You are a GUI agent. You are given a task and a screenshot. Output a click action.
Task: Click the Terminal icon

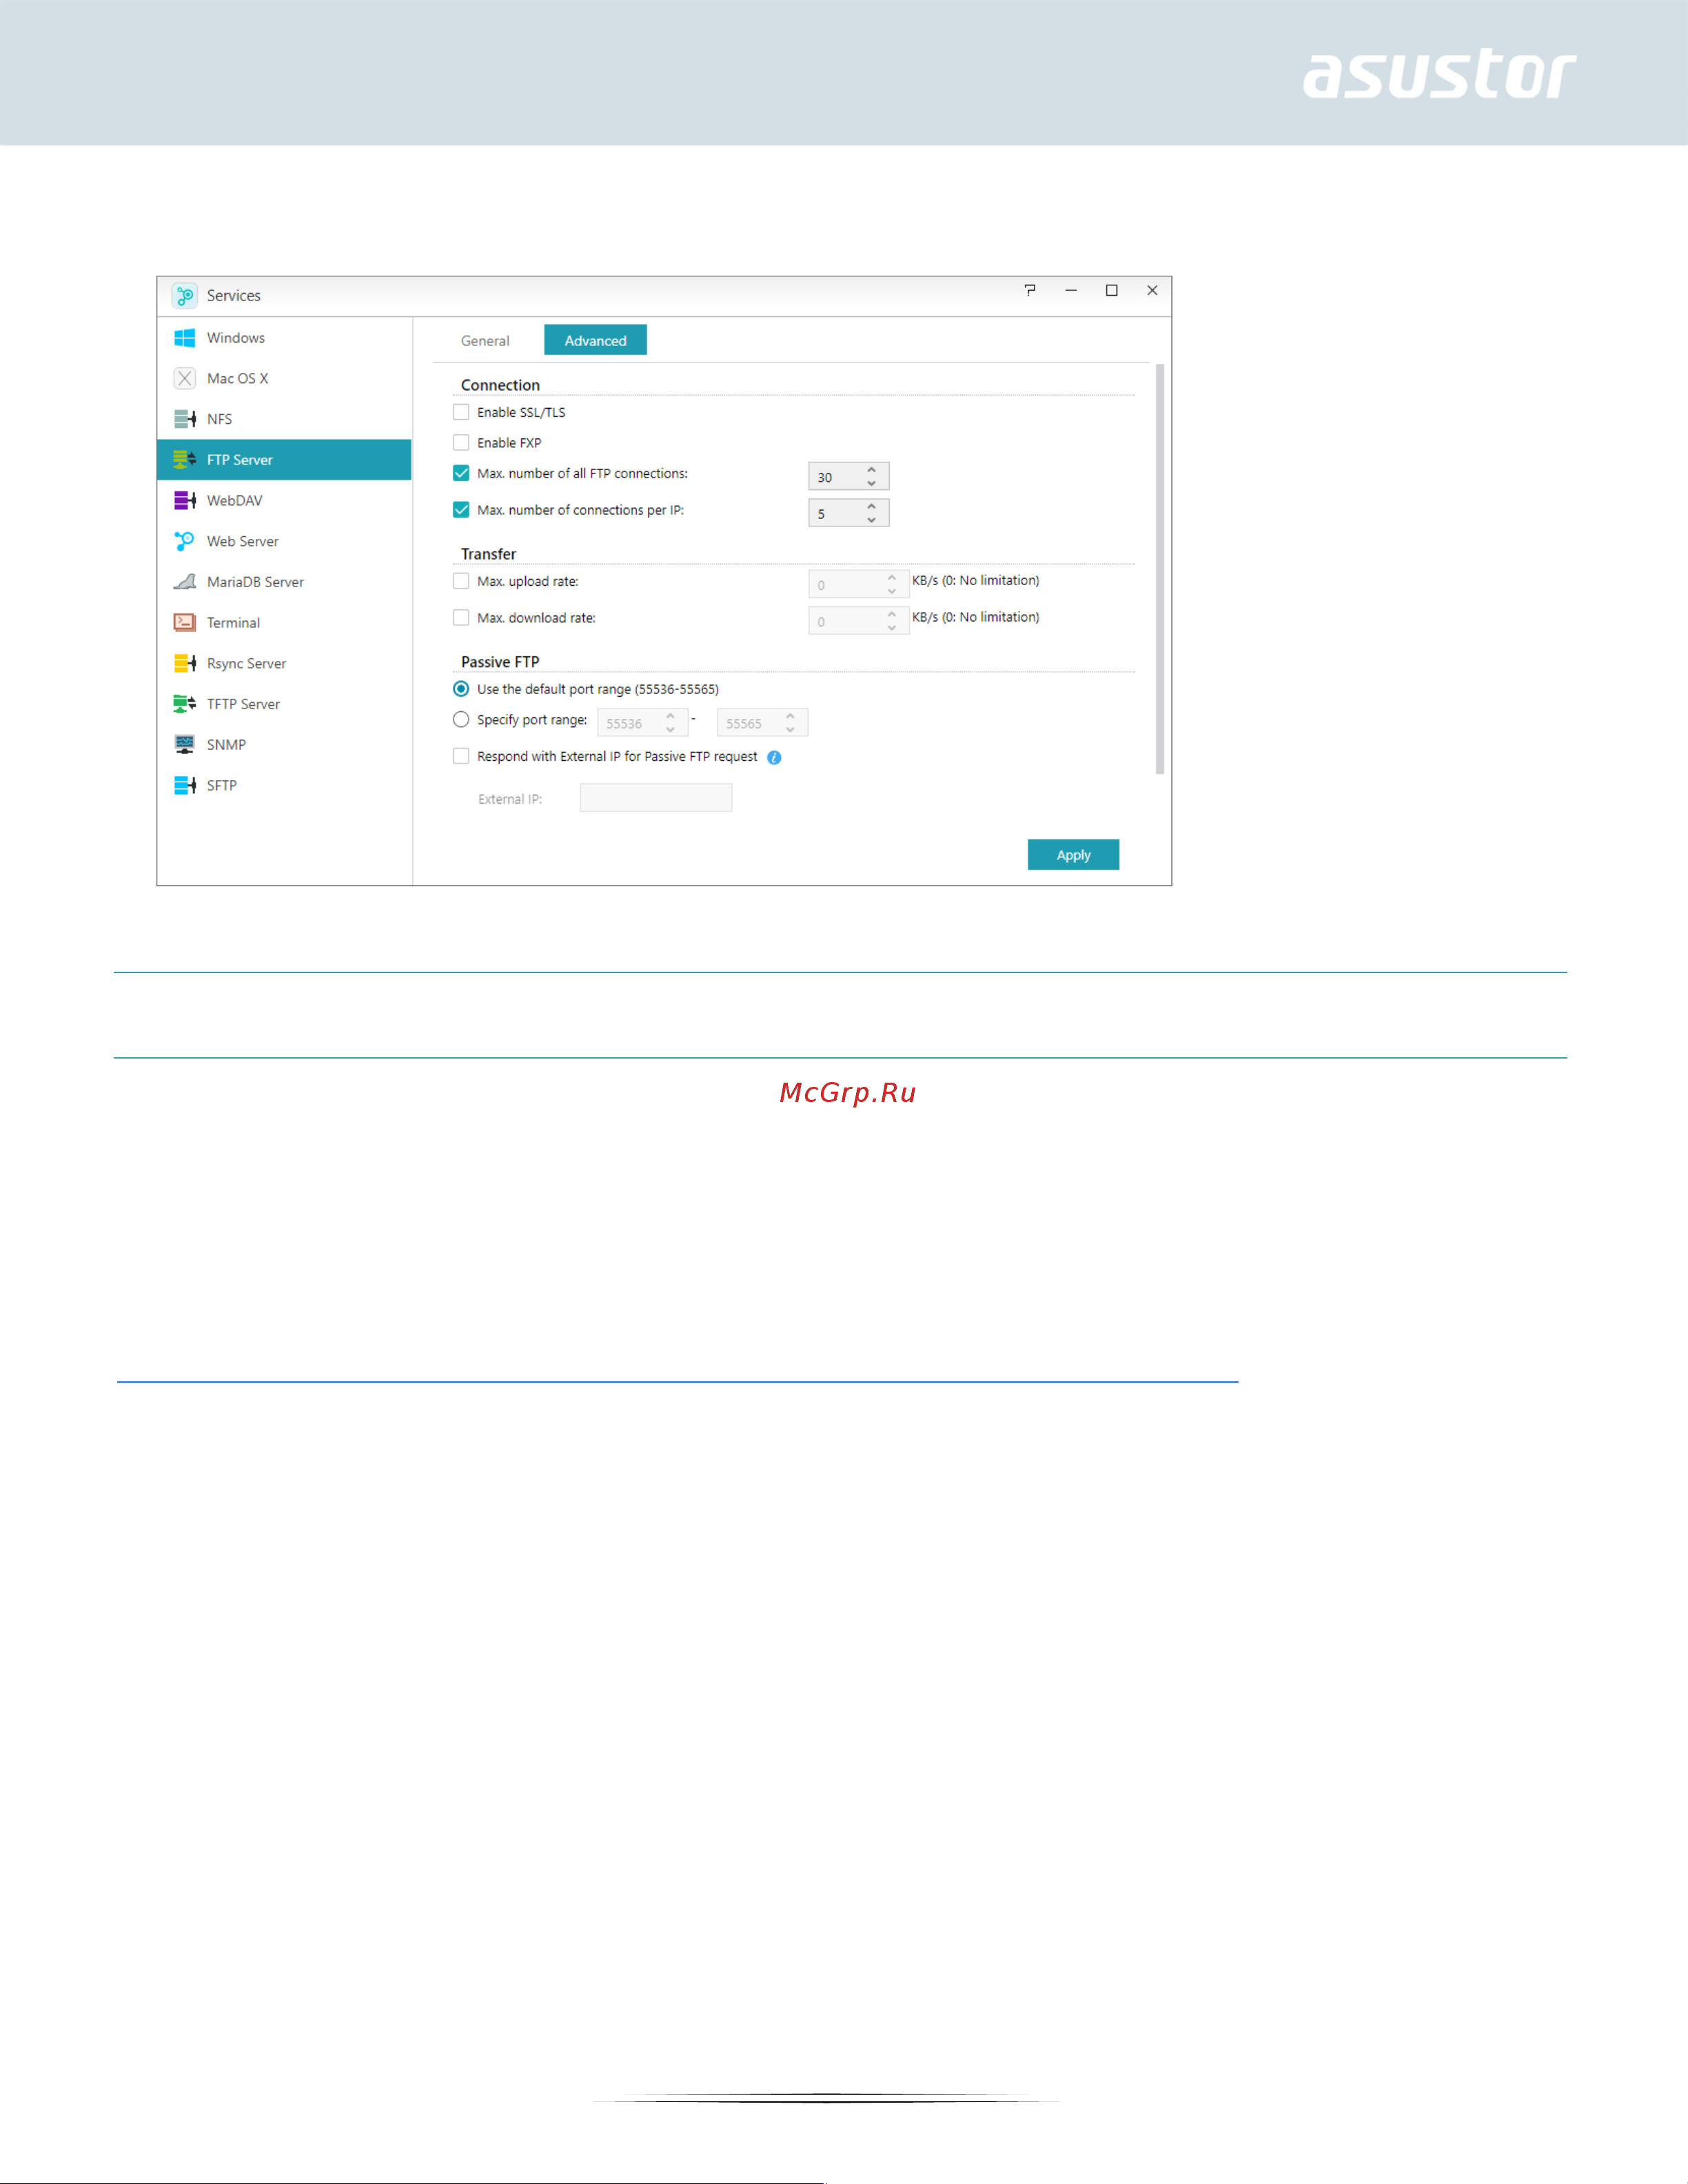[x=184, y=622]
